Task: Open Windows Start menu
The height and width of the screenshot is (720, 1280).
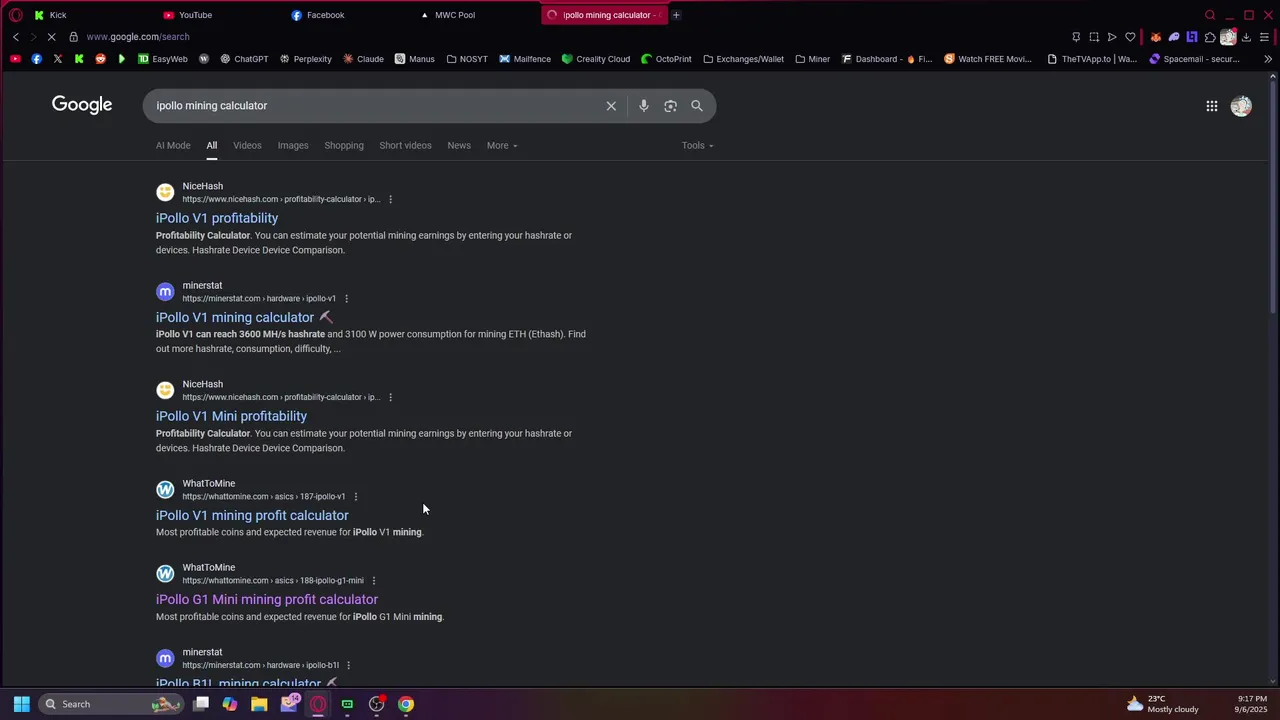Action: [x=21, y=704]
